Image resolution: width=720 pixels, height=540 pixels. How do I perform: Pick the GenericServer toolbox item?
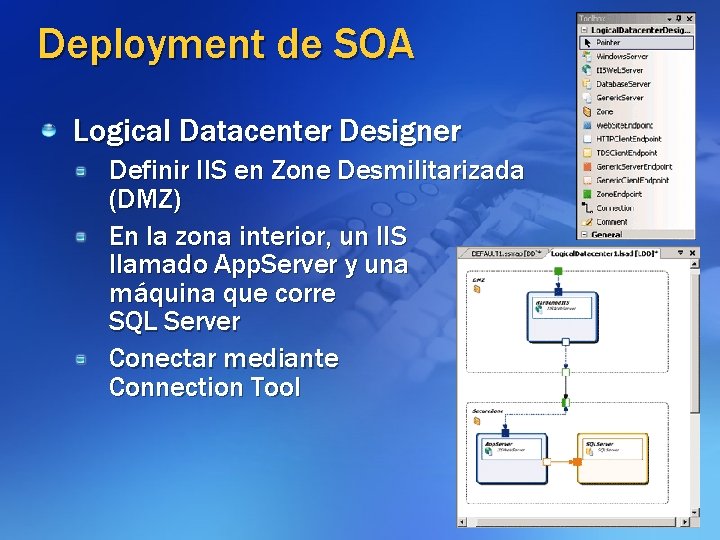[x=636, y=98]
